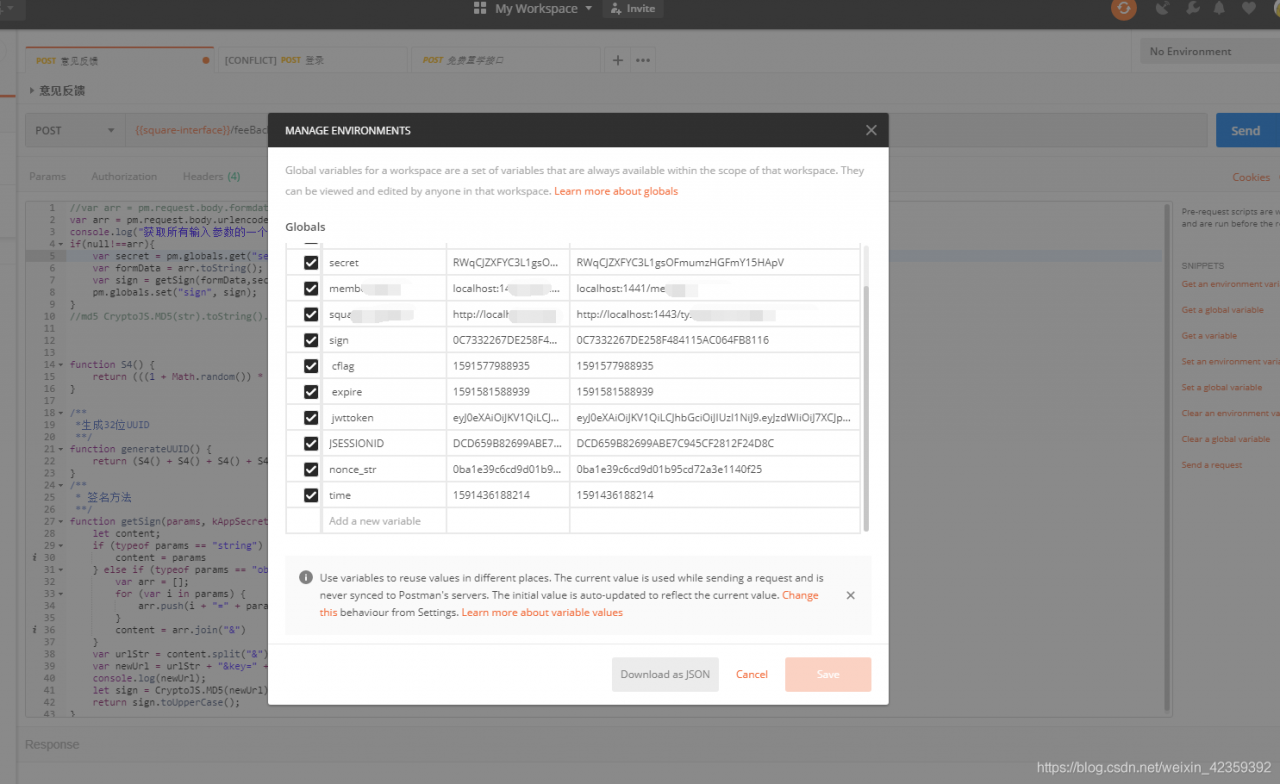This screenshot has width=1280, height=784.
Task: Click the workspace grid icon
Action: tap(481, 8)
